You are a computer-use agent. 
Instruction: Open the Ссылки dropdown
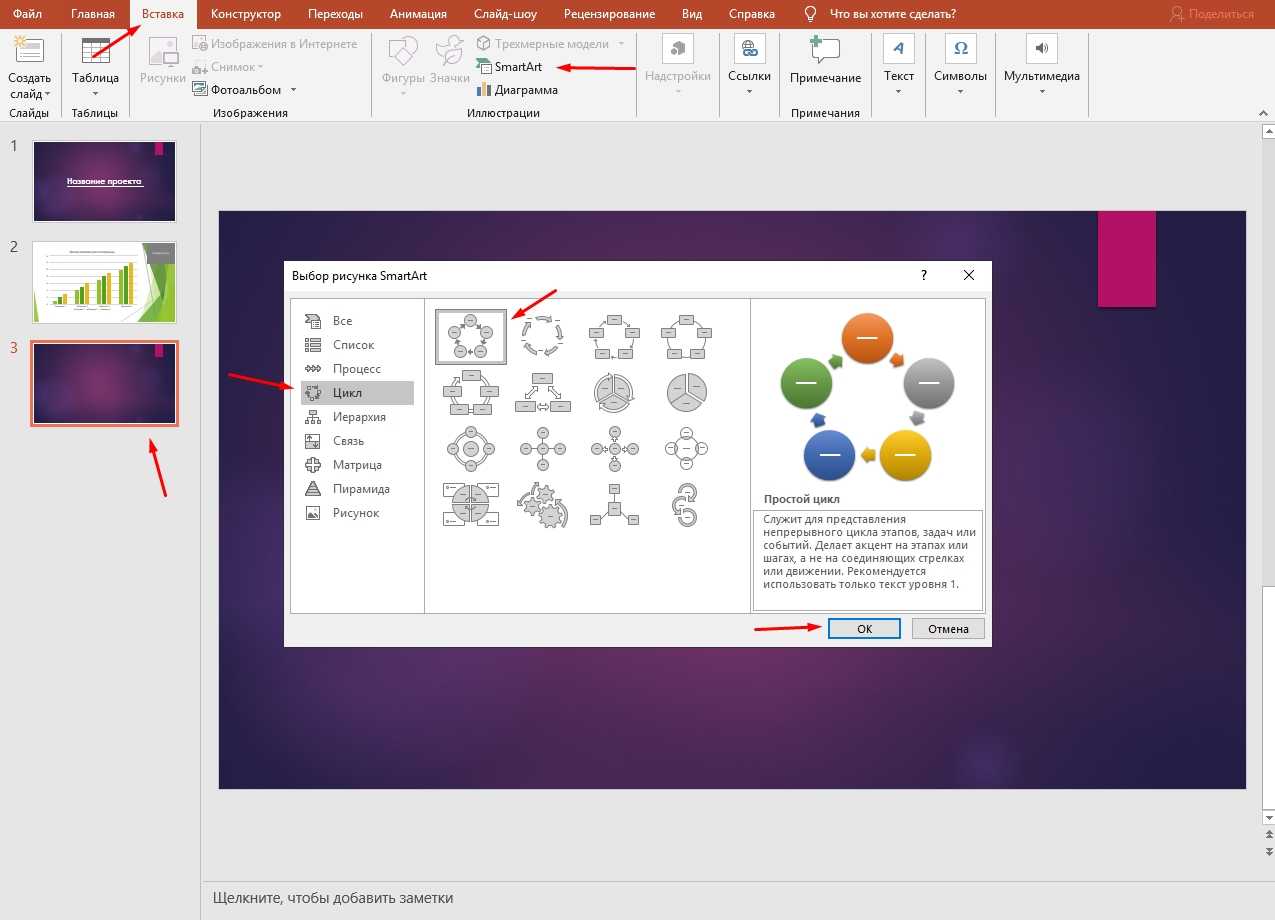pyautogui.click(x=749, y=92)
